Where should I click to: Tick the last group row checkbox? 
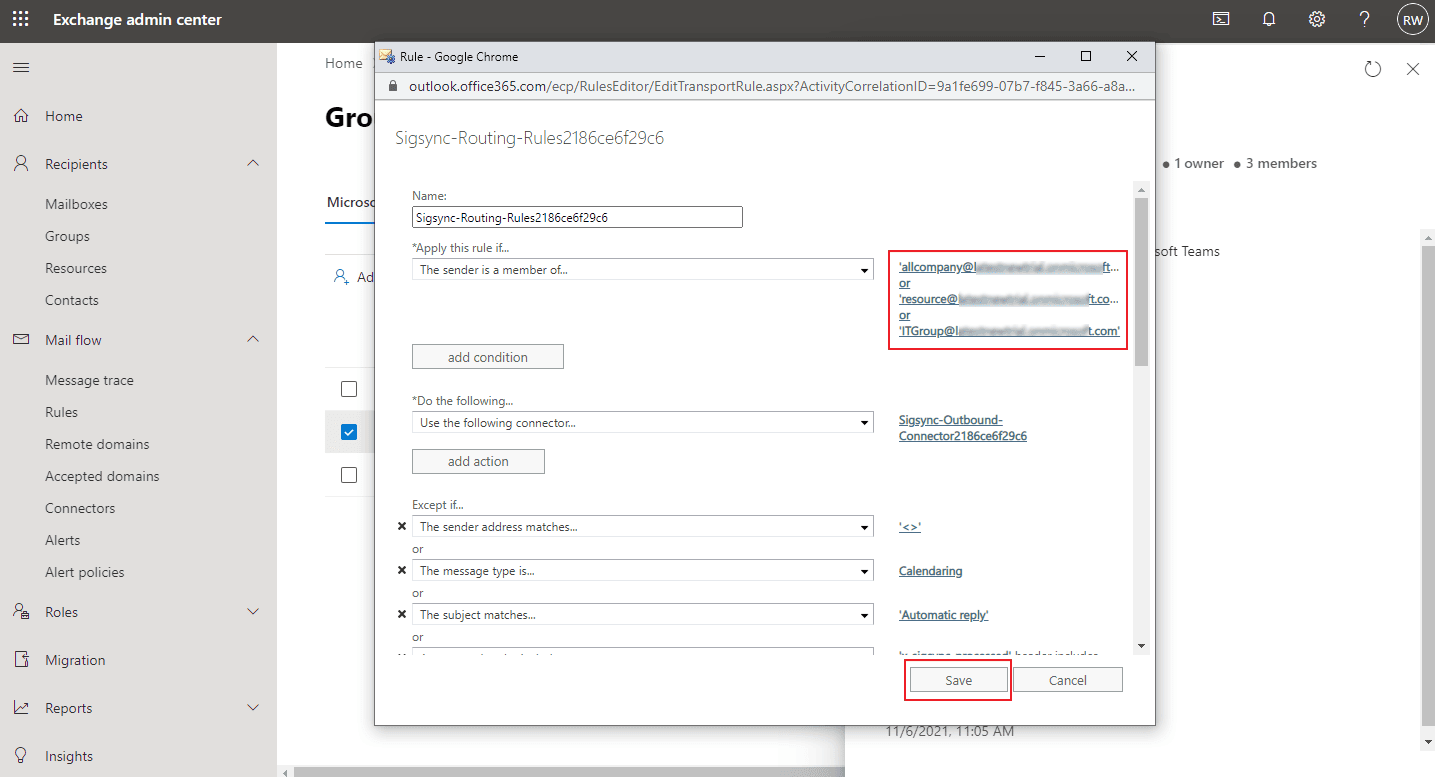pos(349,475)
